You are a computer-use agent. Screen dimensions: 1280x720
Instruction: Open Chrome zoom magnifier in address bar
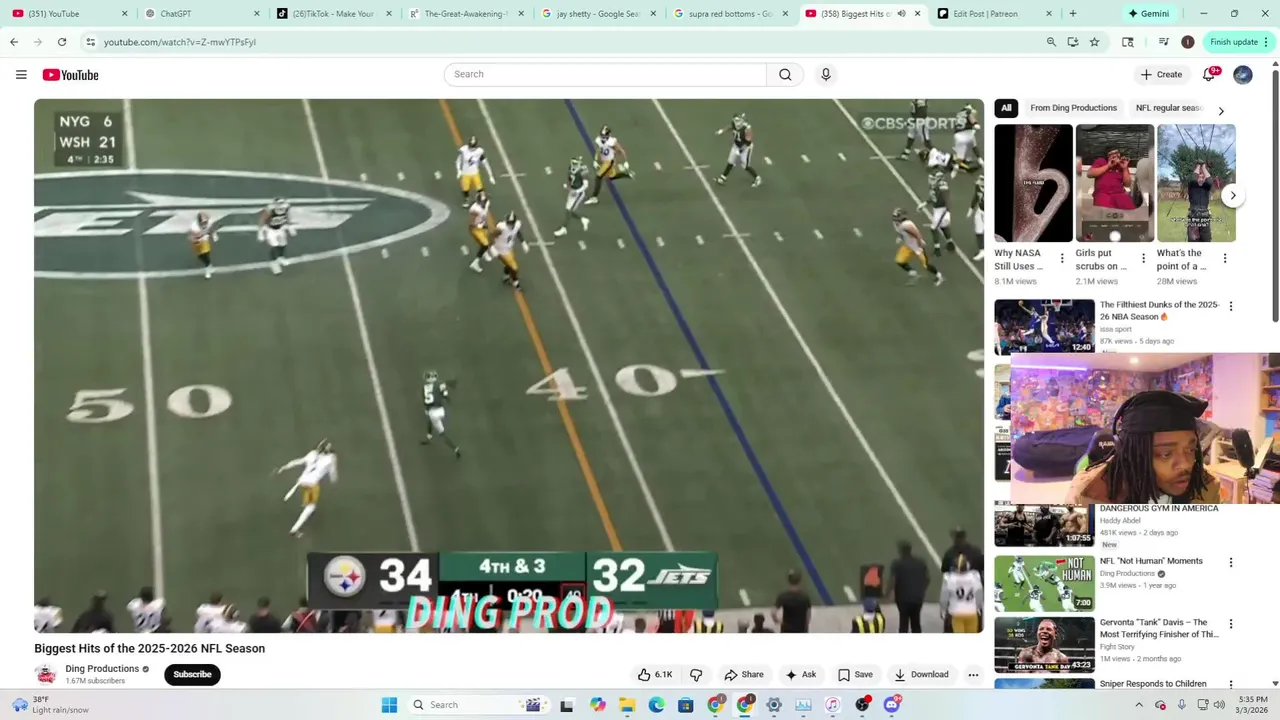pos(1051,42)
